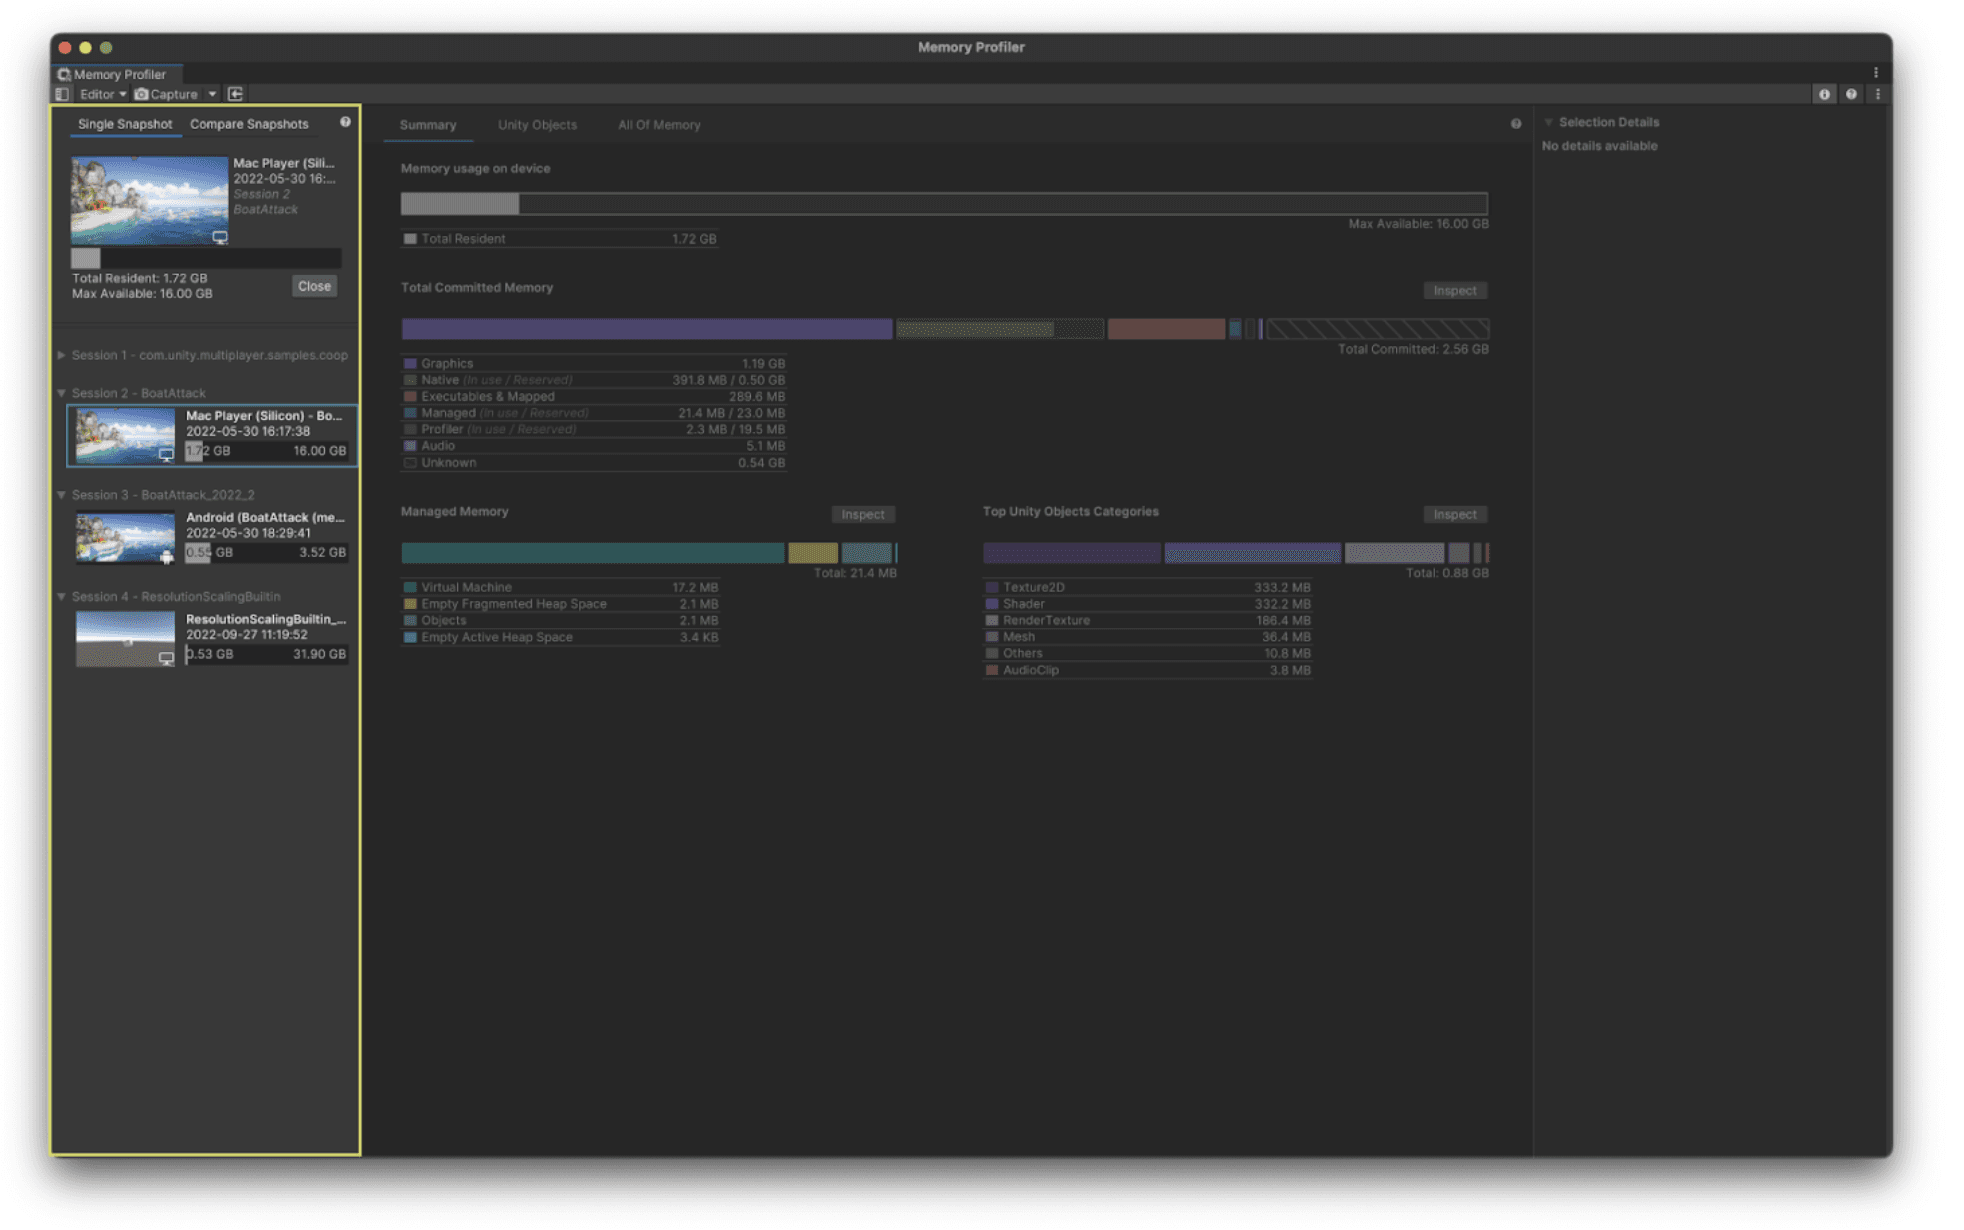Viewport: 1964px width, 1230px height.
Task: Switch to Single Snapshot tab
Action: (125, 124)
